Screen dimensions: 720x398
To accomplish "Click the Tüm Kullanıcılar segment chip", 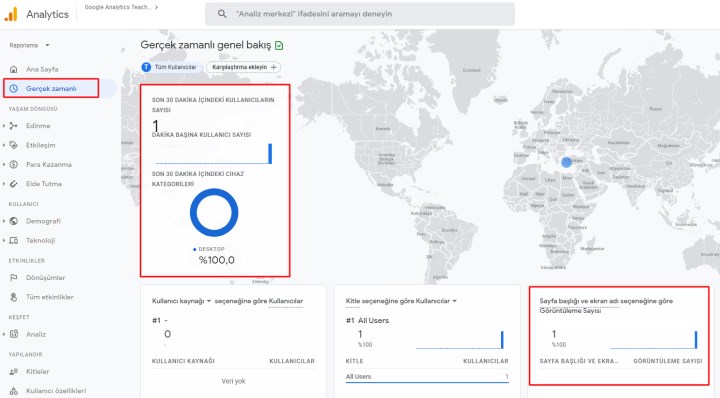I will [171, 67].
